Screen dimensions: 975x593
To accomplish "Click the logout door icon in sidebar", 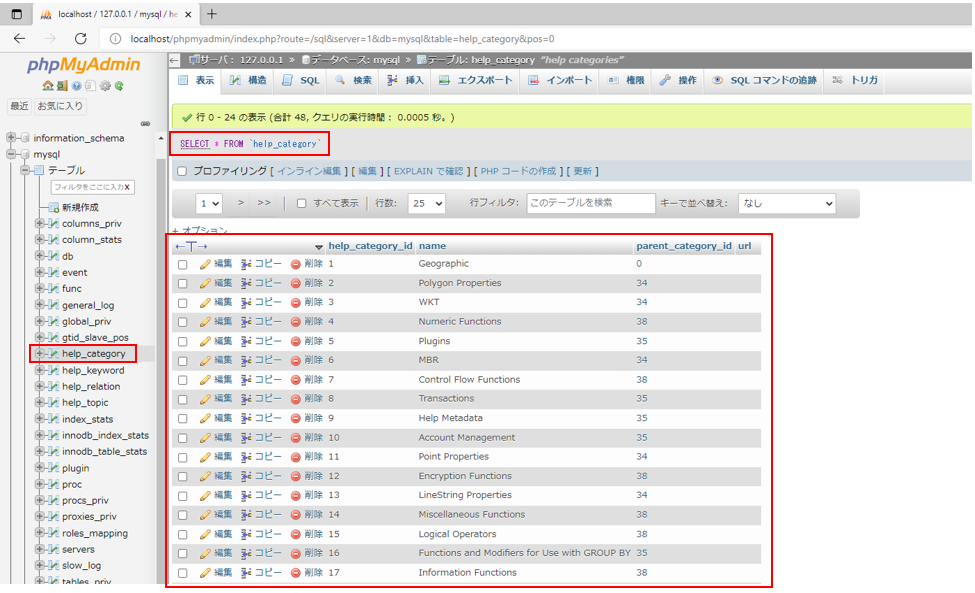I will pos(62,86).
